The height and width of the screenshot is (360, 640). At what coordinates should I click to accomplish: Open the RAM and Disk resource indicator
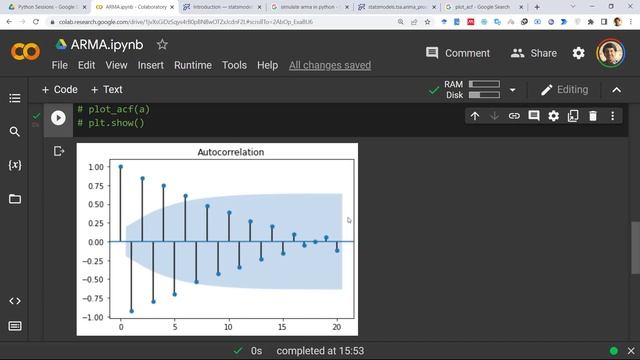tap(472, 89)
